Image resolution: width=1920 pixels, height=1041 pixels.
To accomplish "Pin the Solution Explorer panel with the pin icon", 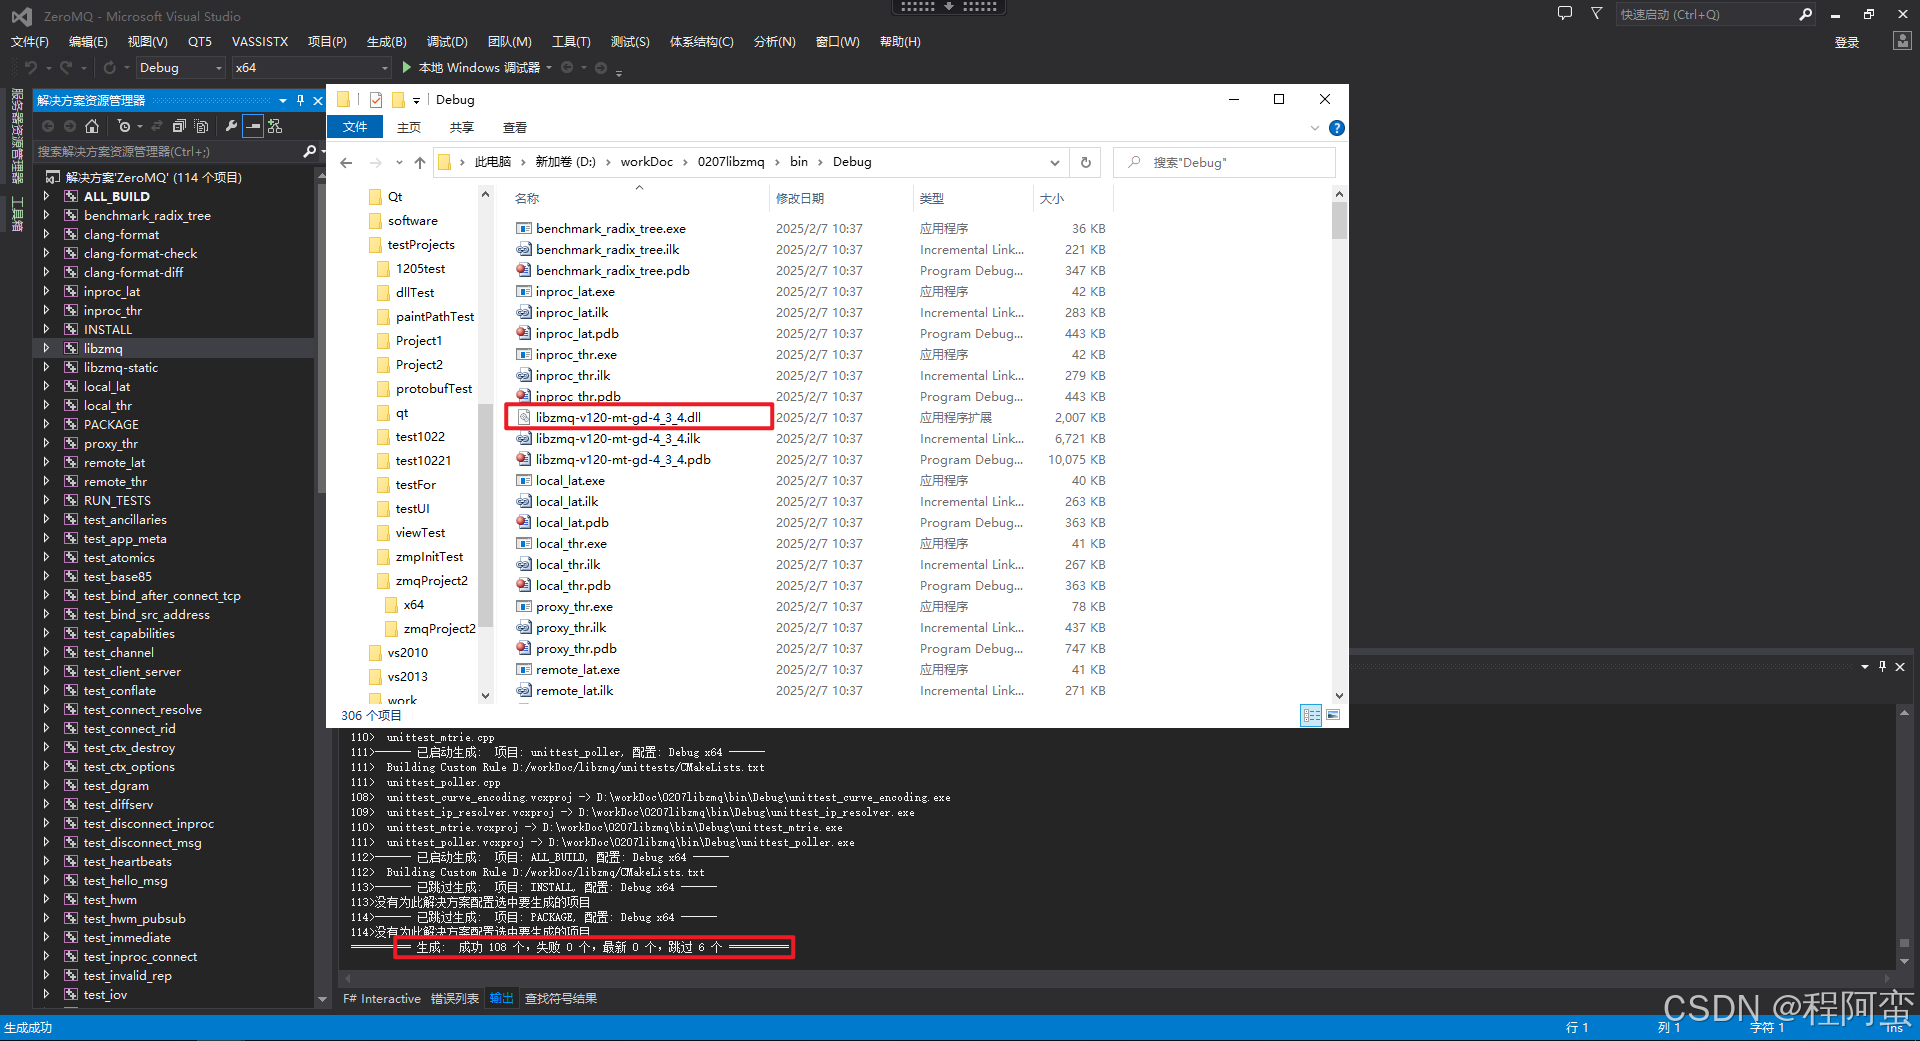I will pyautogui.click(x=301, y=100).
